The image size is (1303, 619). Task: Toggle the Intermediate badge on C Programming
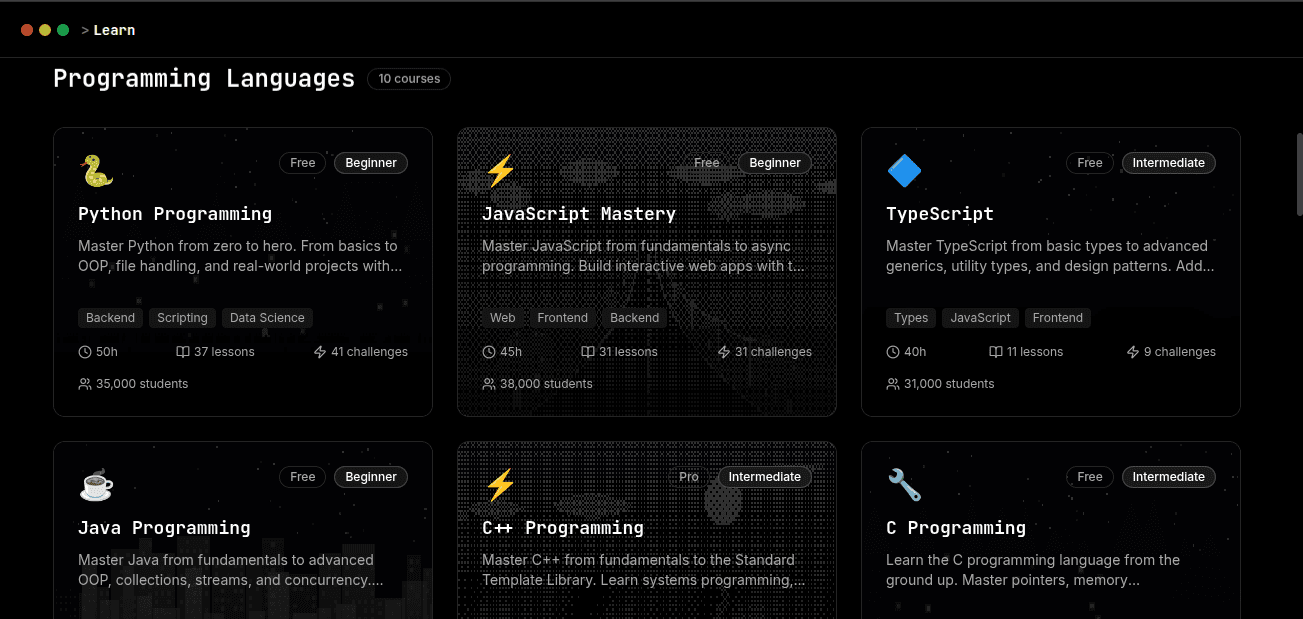tap(1168, 477)
